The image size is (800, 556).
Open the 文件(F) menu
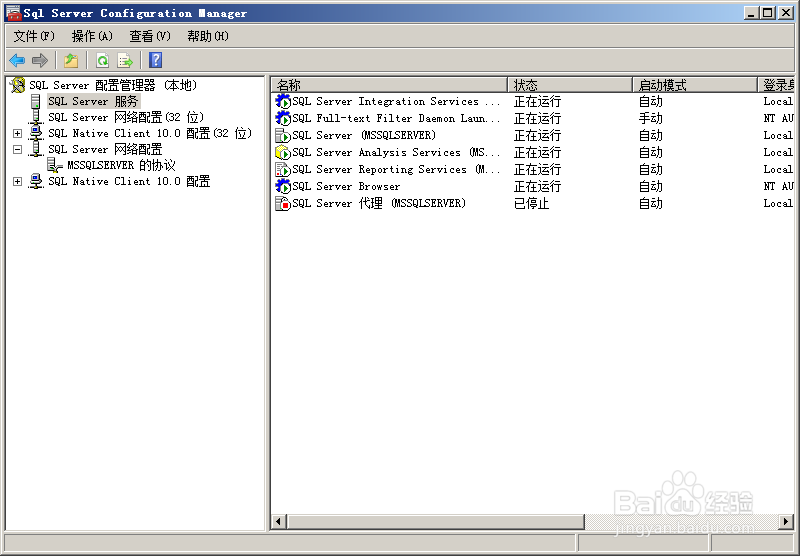(x=34, y=36)
